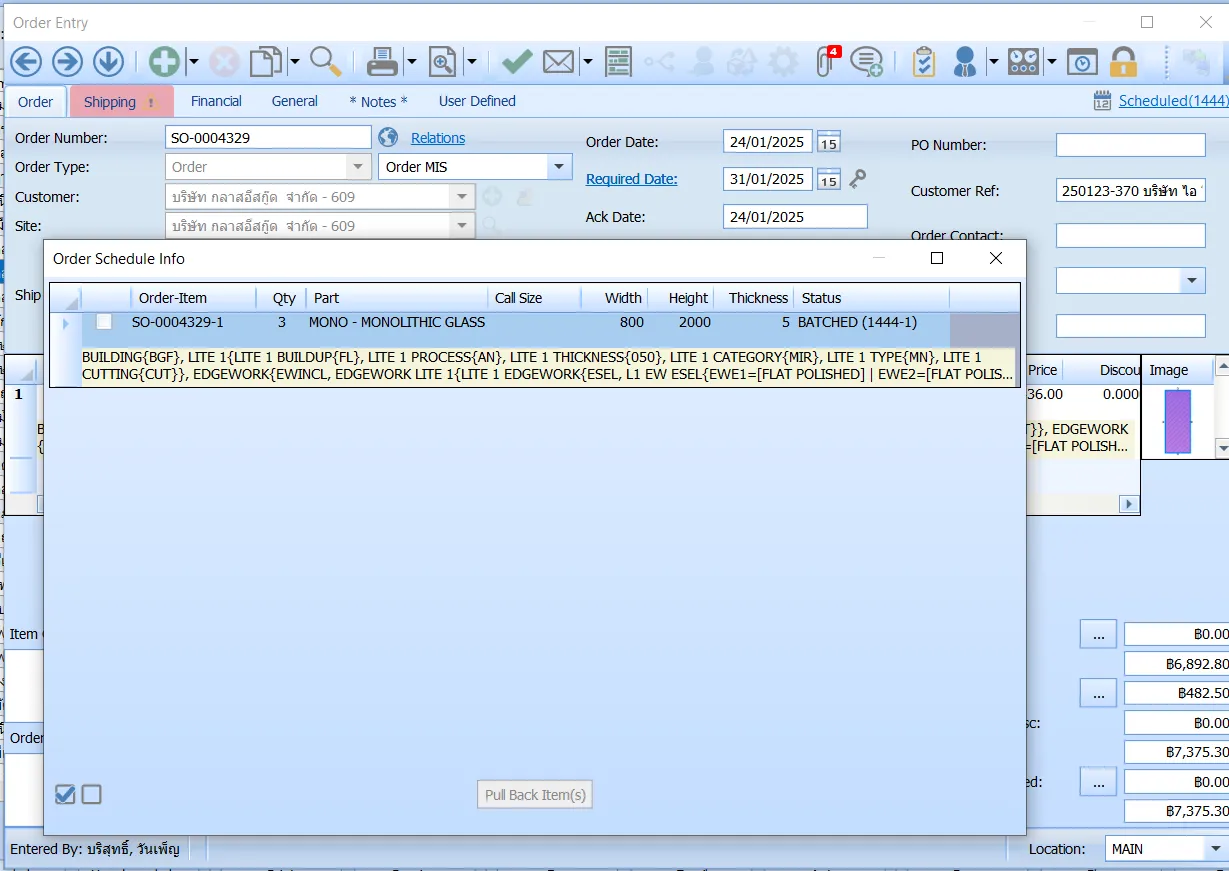Sort by the Order-Item column header
The image size is (1229, 871).
(193, 298)
